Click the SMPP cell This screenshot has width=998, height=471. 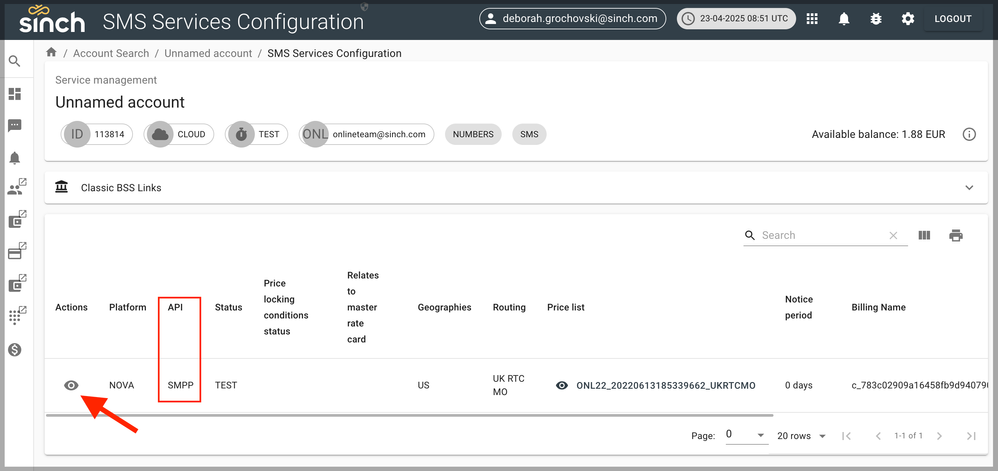(x=180, y=386)
